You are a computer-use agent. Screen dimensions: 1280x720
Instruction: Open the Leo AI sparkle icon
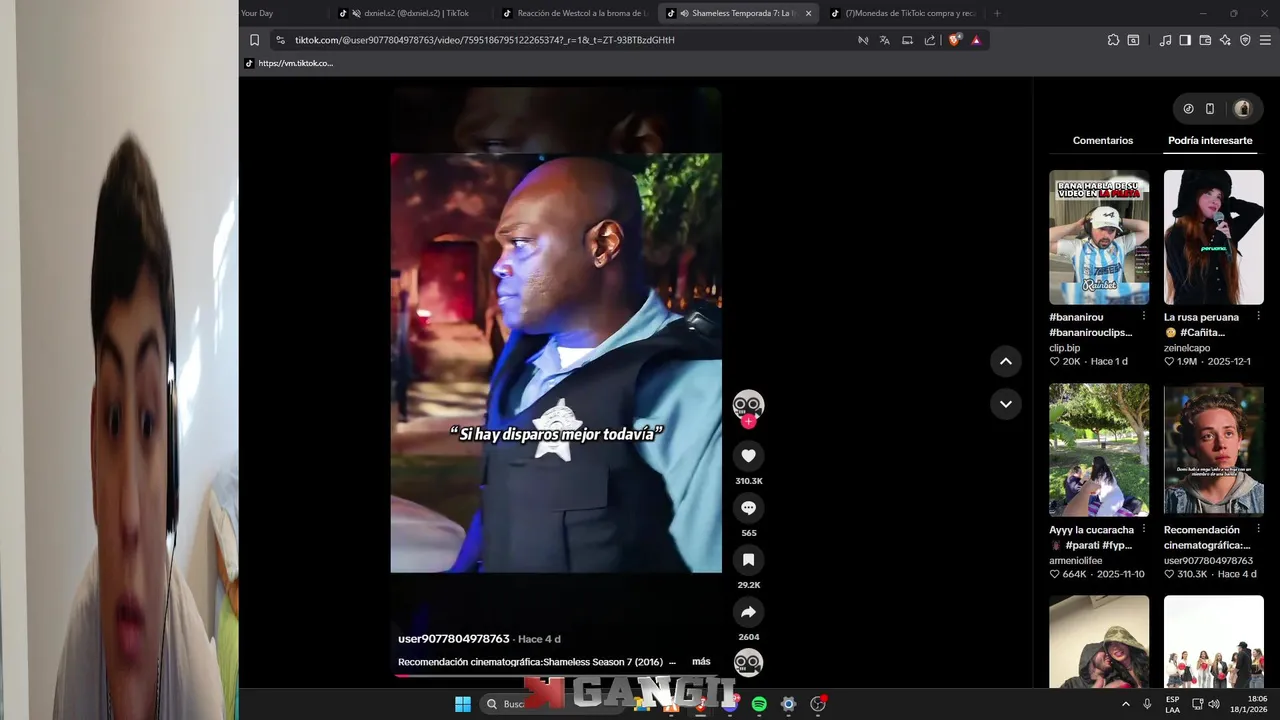pyautogui.click(x=1225, y=40)
